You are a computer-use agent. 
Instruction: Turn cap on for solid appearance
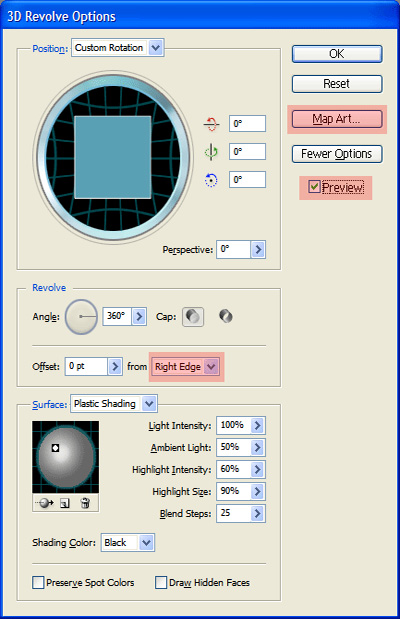tap(193, 317)
